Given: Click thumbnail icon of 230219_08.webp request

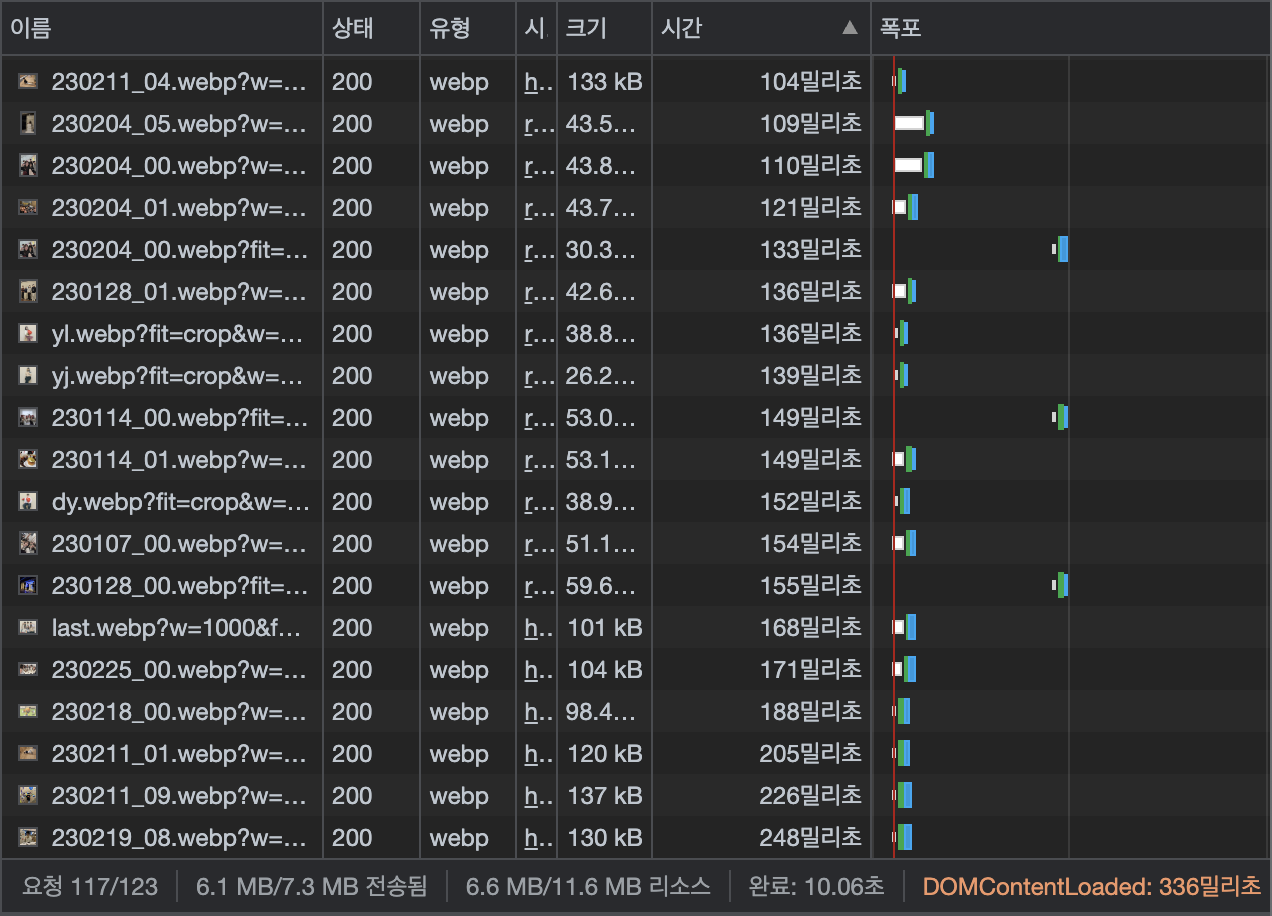Looking at the screenshot, I should 28,838.
